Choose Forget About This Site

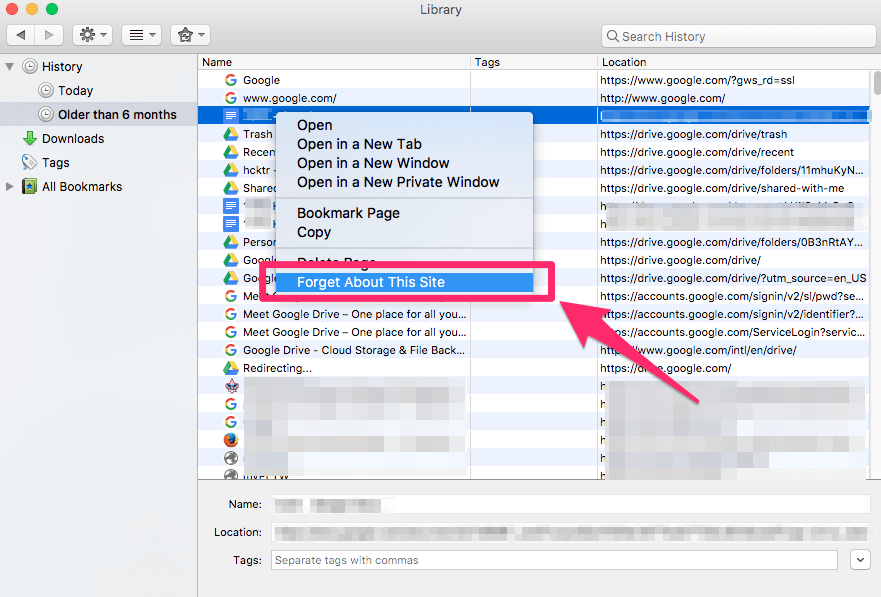370,282
